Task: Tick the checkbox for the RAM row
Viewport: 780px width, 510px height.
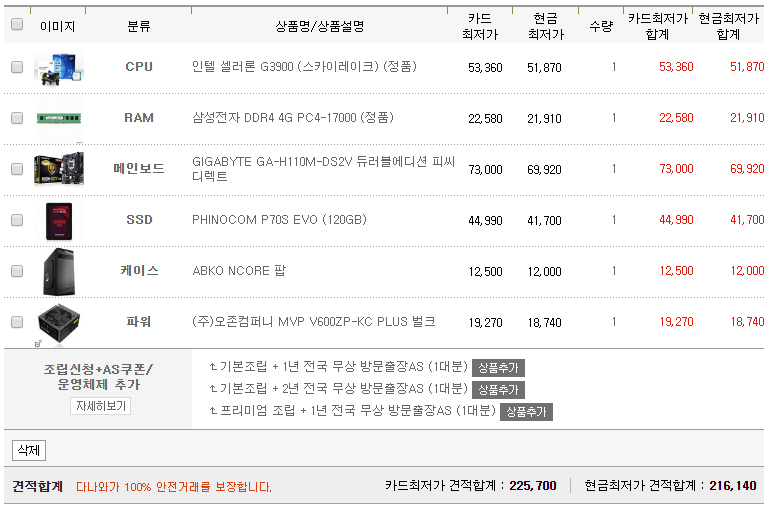Action: [17, 118]
